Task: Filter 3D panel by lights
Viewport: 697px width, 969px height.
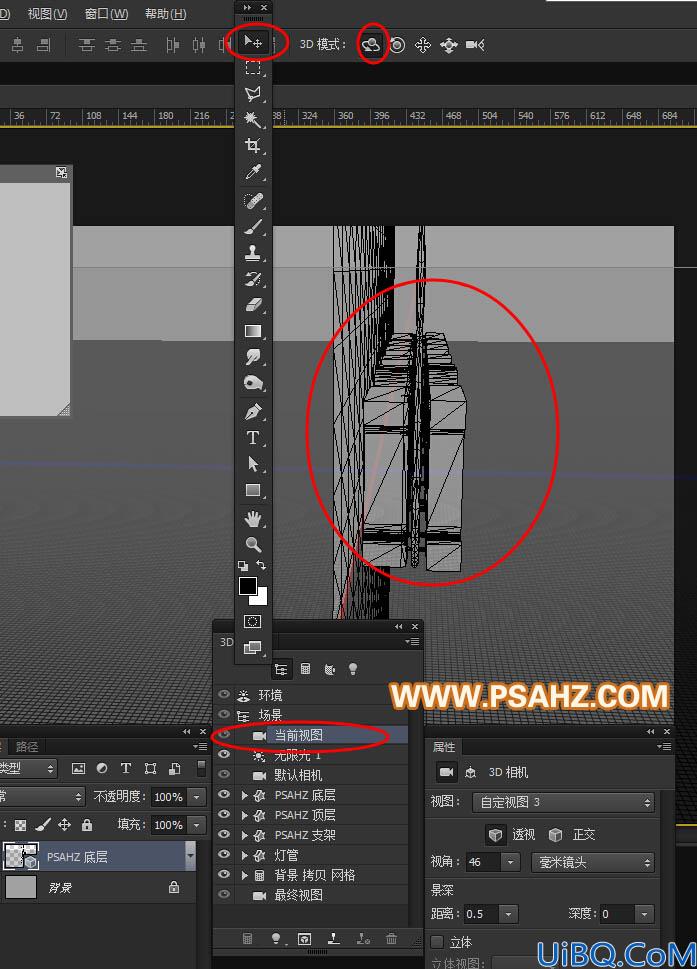Action: coord(353,669)
